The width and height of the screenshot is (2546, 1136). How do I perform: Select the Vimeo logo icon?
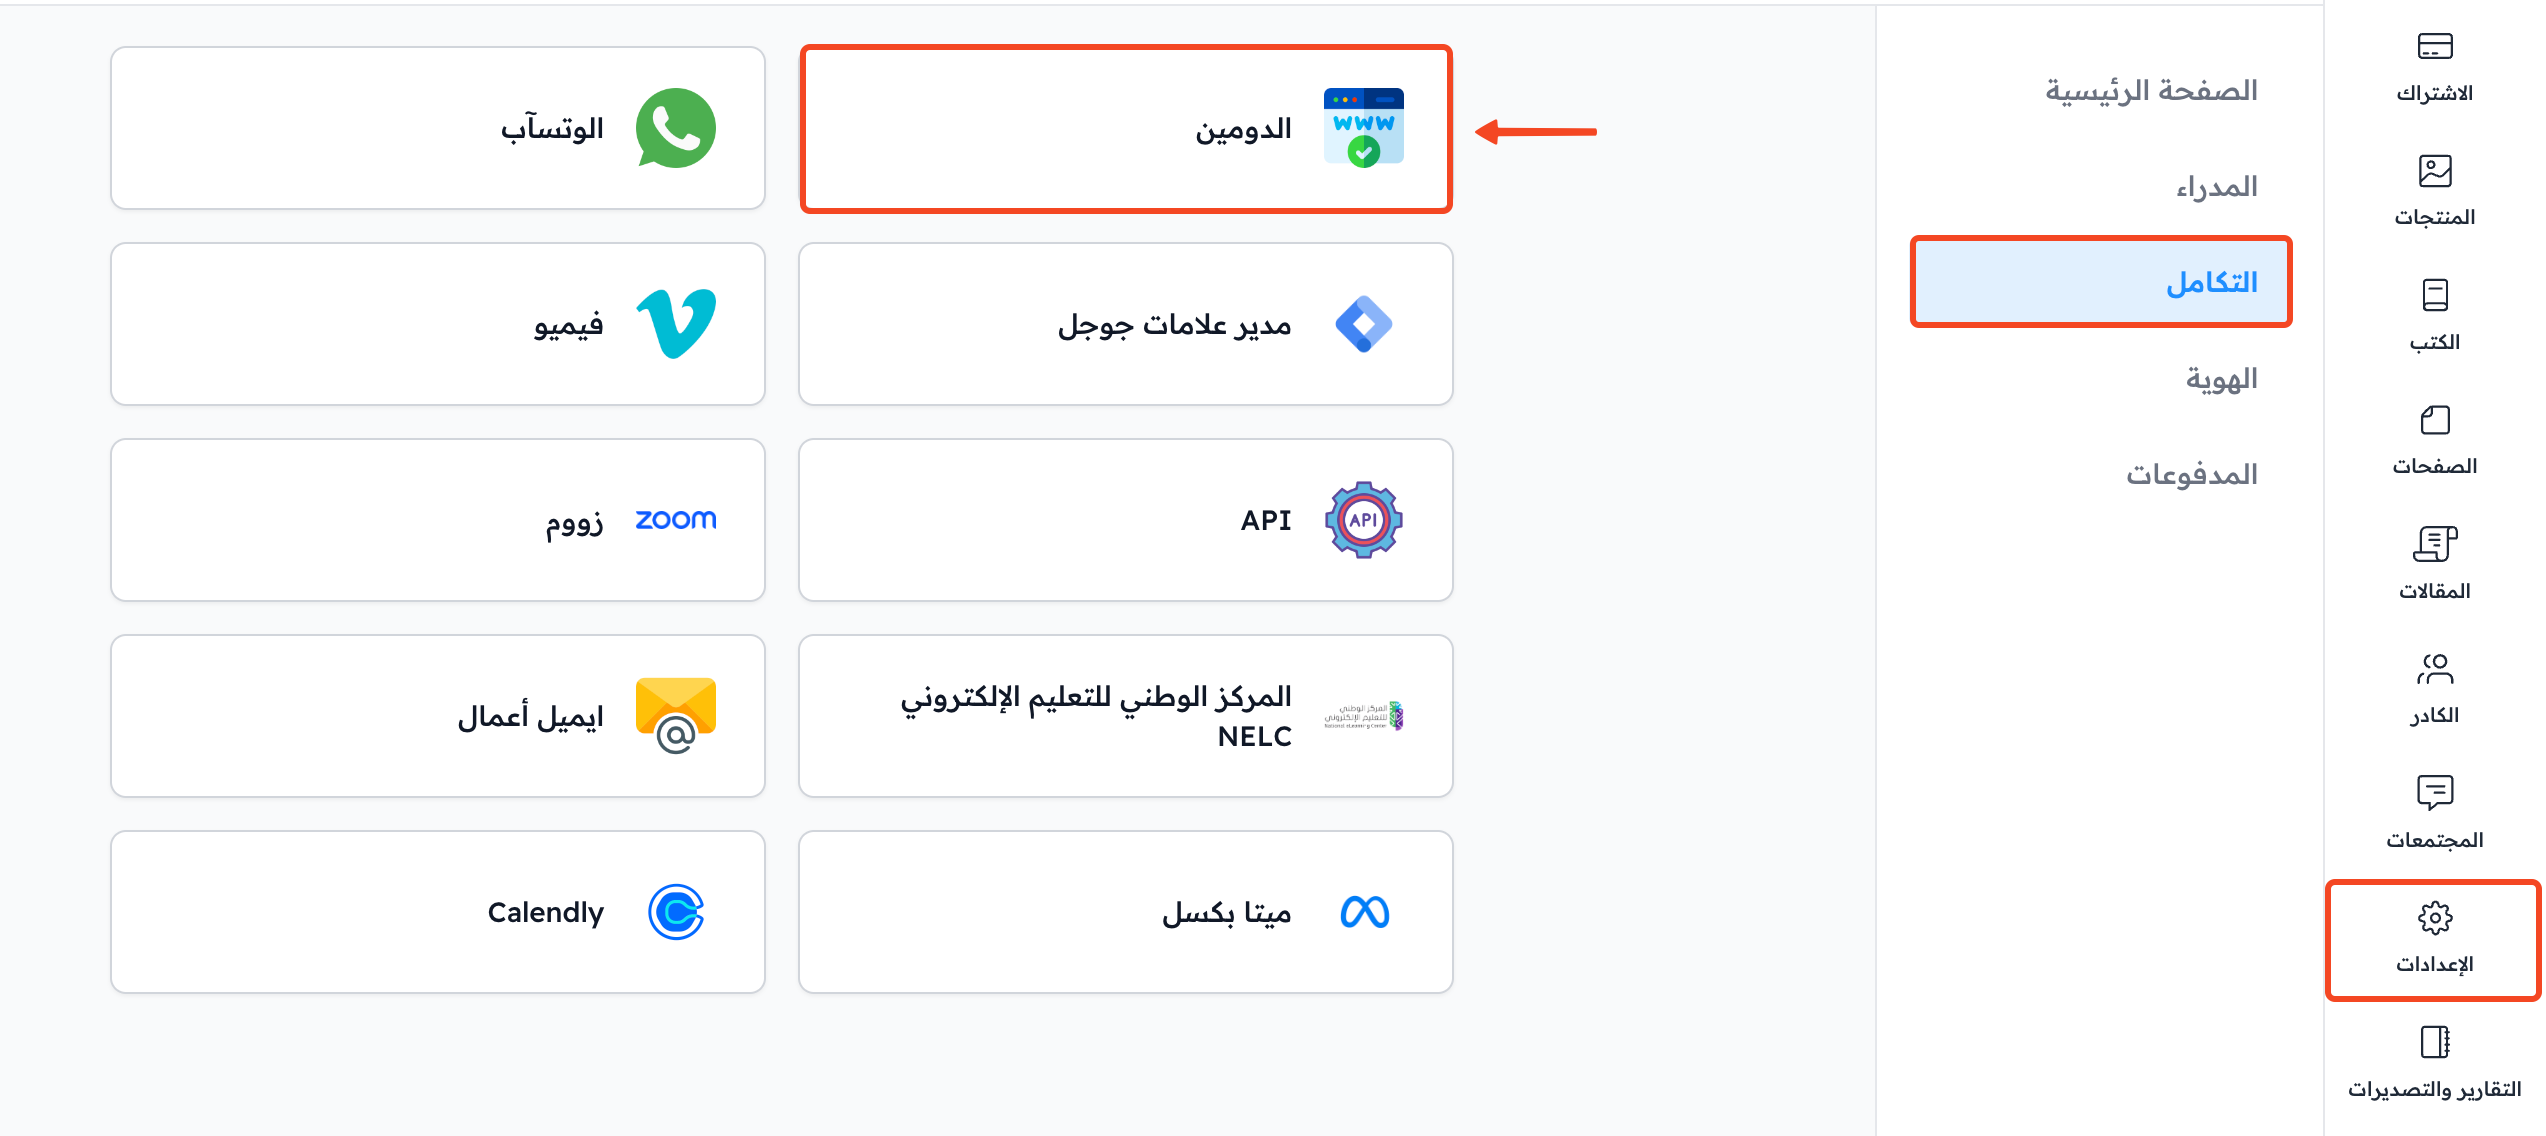coord(676,324)
